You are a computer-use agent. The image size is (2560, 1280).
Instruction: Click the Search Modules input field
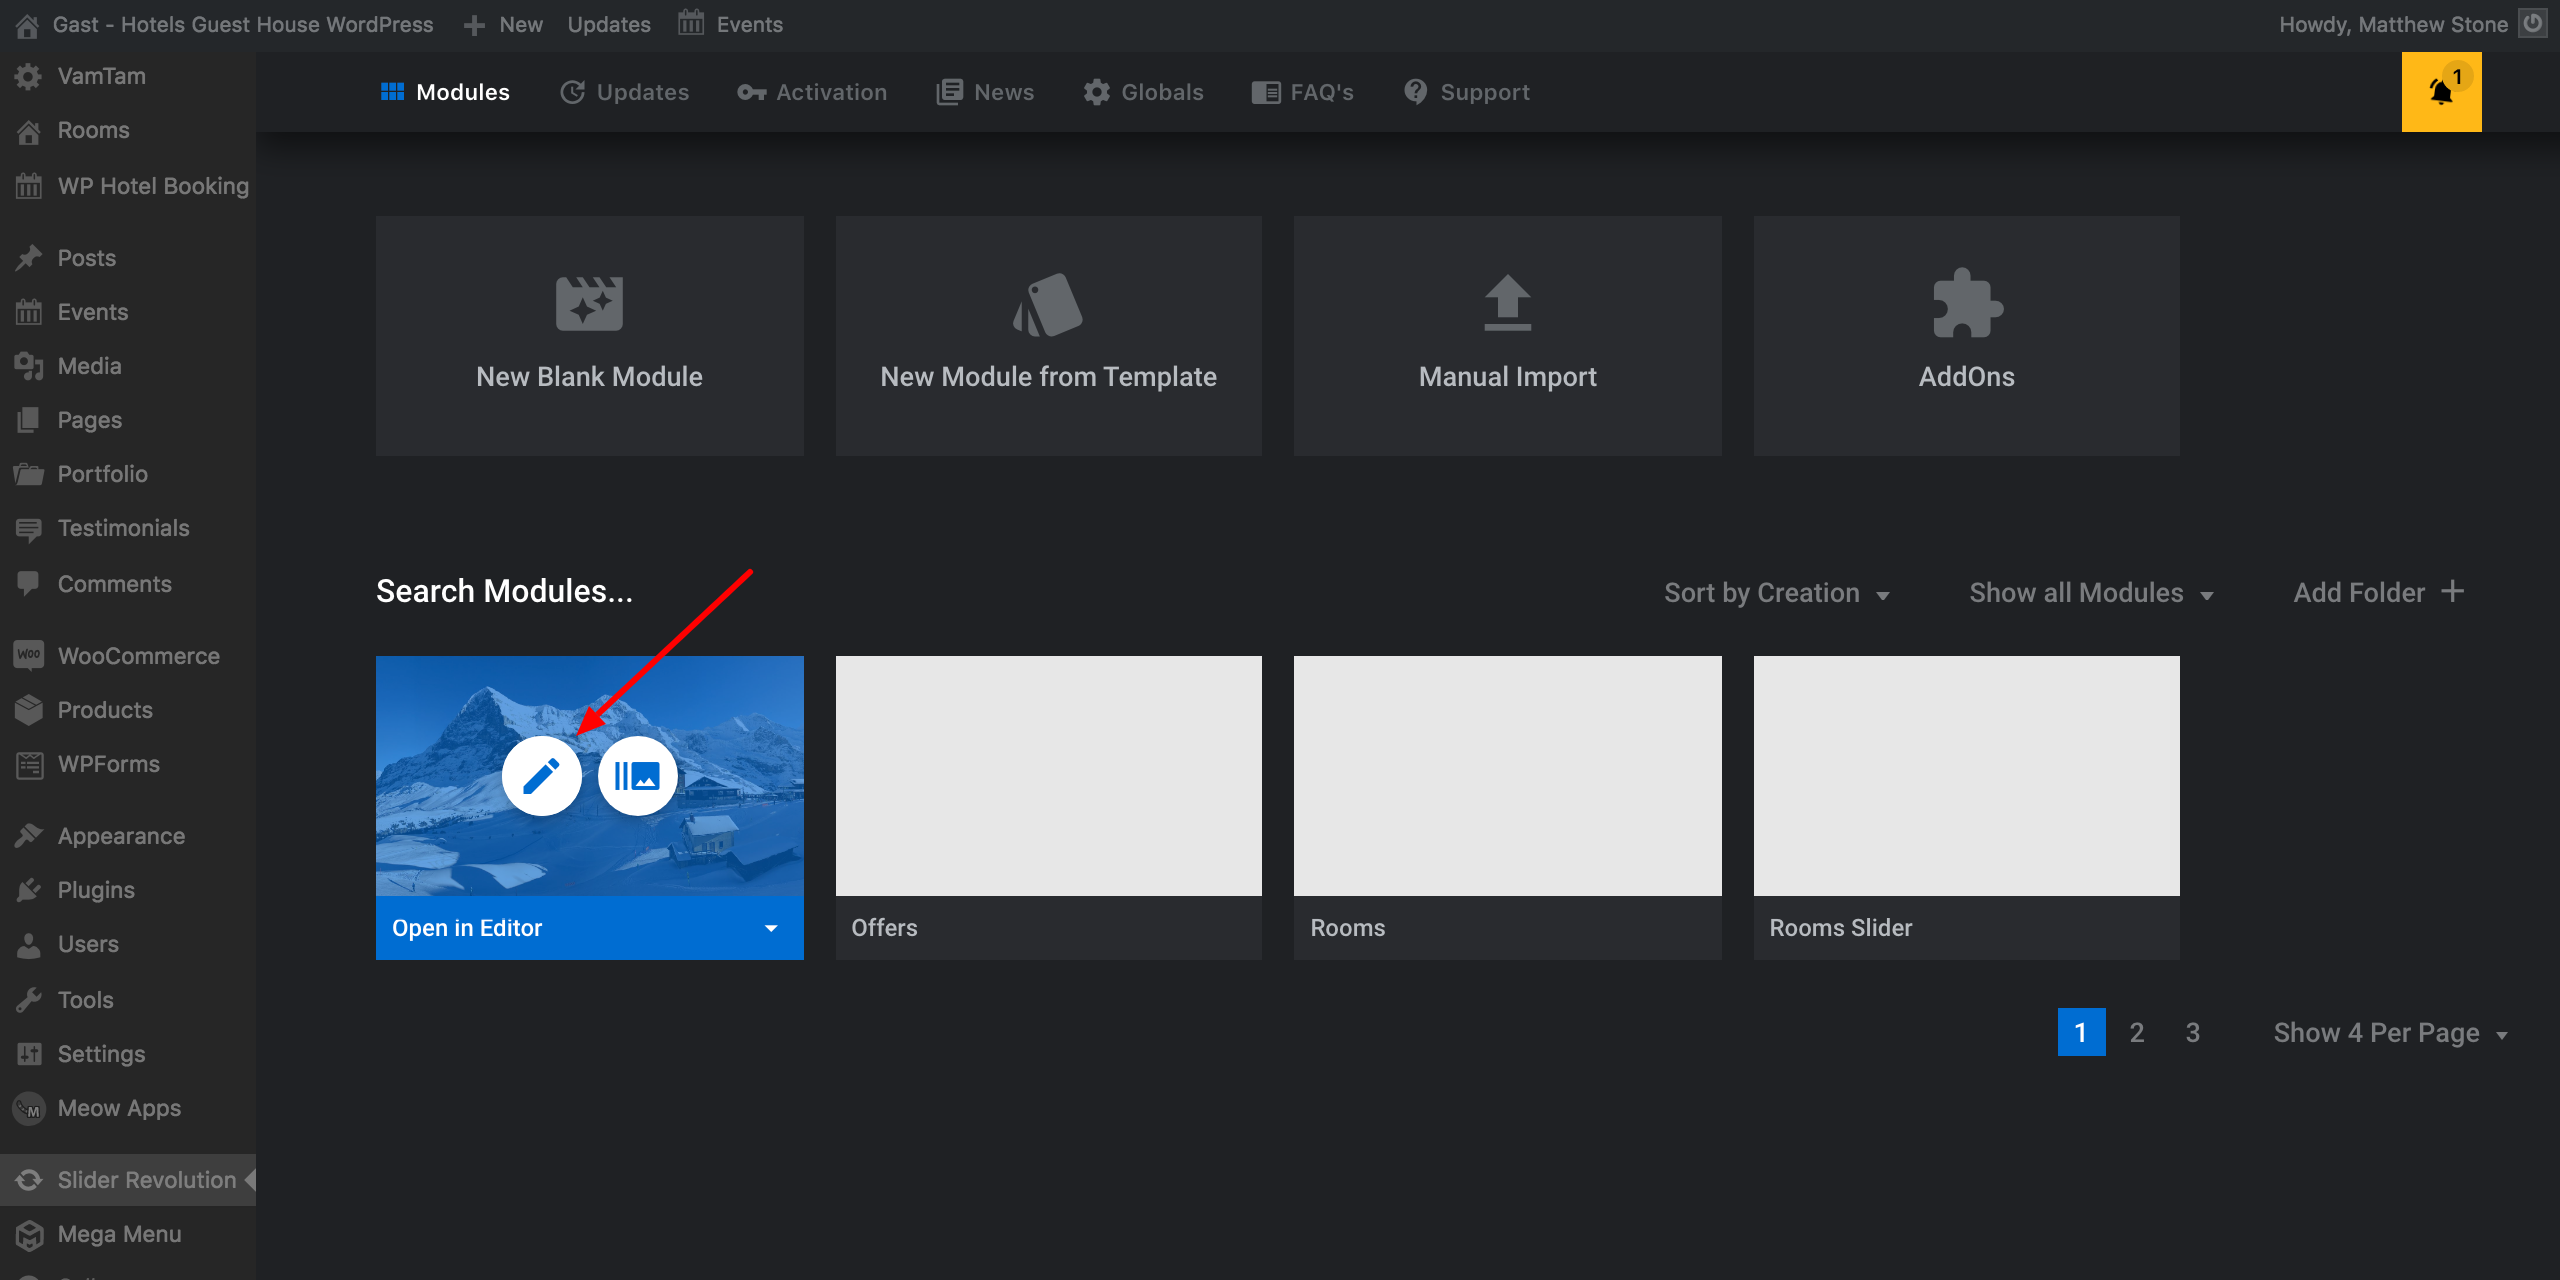tap(504, 592)
